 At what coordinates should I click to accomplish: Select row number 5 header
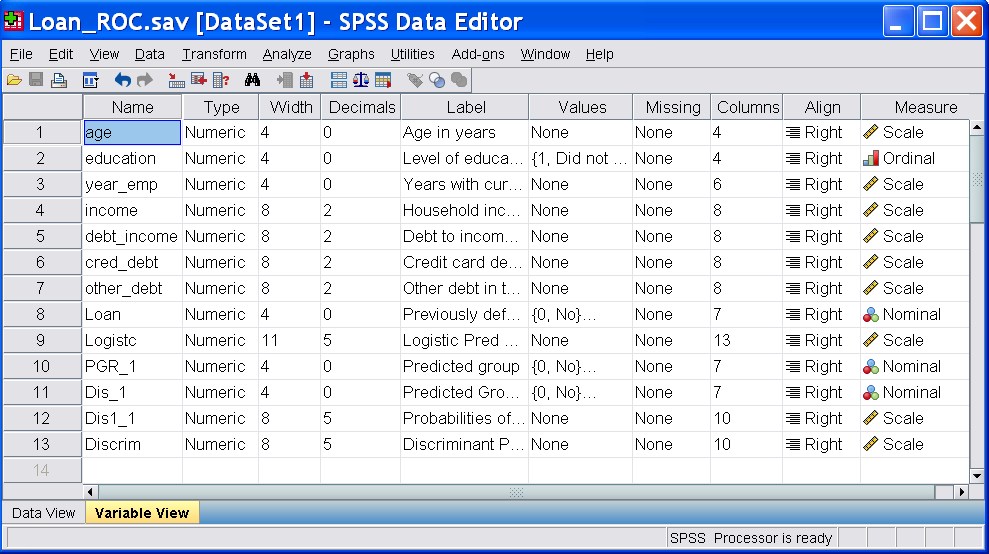[x=42, y=236]
